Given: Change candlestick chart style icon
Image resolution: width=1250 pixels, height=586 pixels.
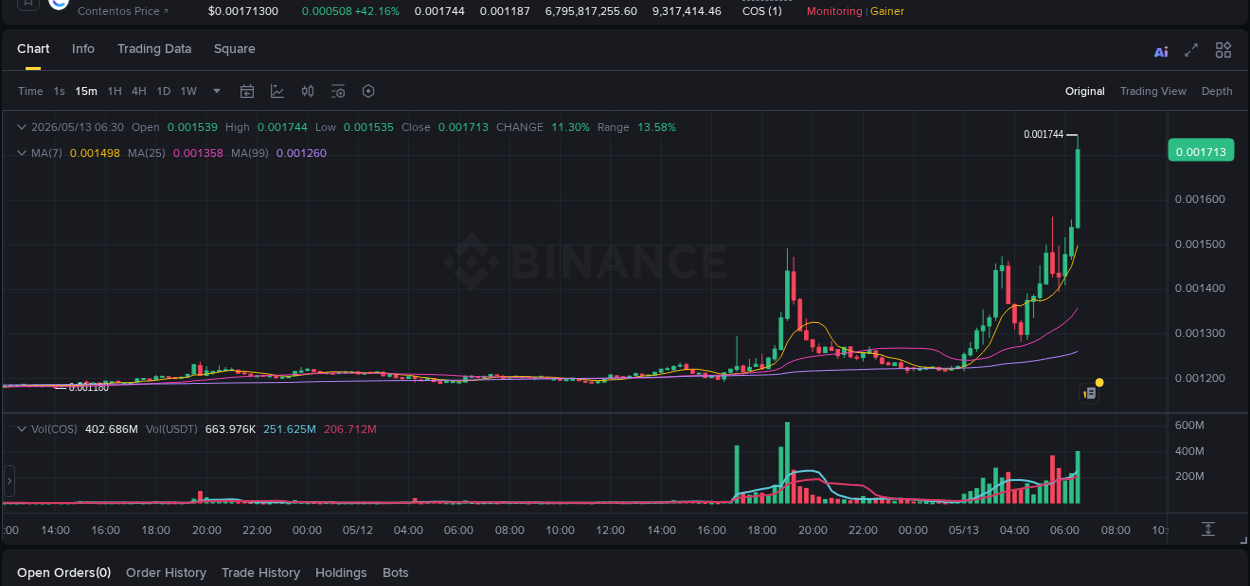Looking at the screenshot, I should coord(308,91).
